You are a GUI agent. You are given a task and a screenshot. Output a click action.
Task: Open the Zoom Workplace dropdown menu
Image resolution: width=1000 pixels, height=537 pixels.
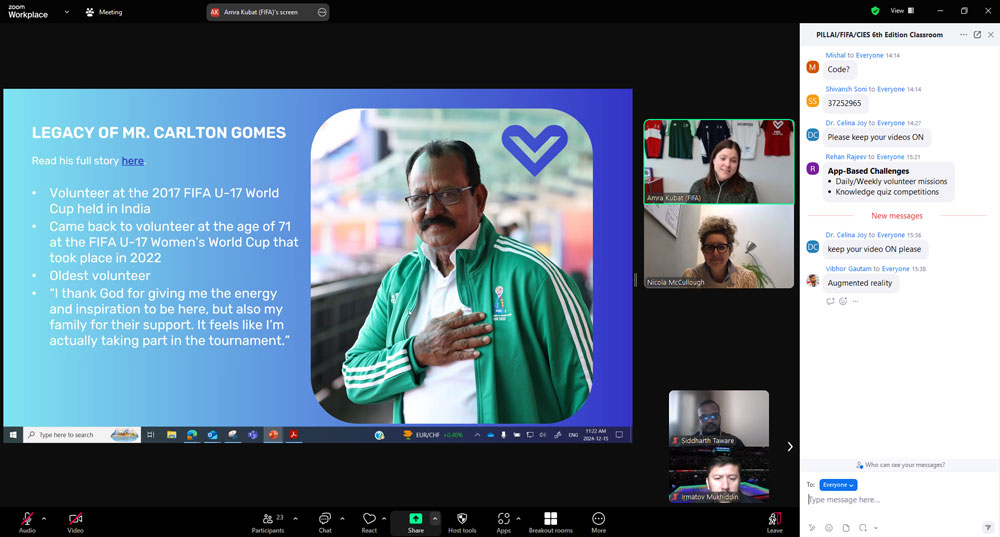(66, 12)
